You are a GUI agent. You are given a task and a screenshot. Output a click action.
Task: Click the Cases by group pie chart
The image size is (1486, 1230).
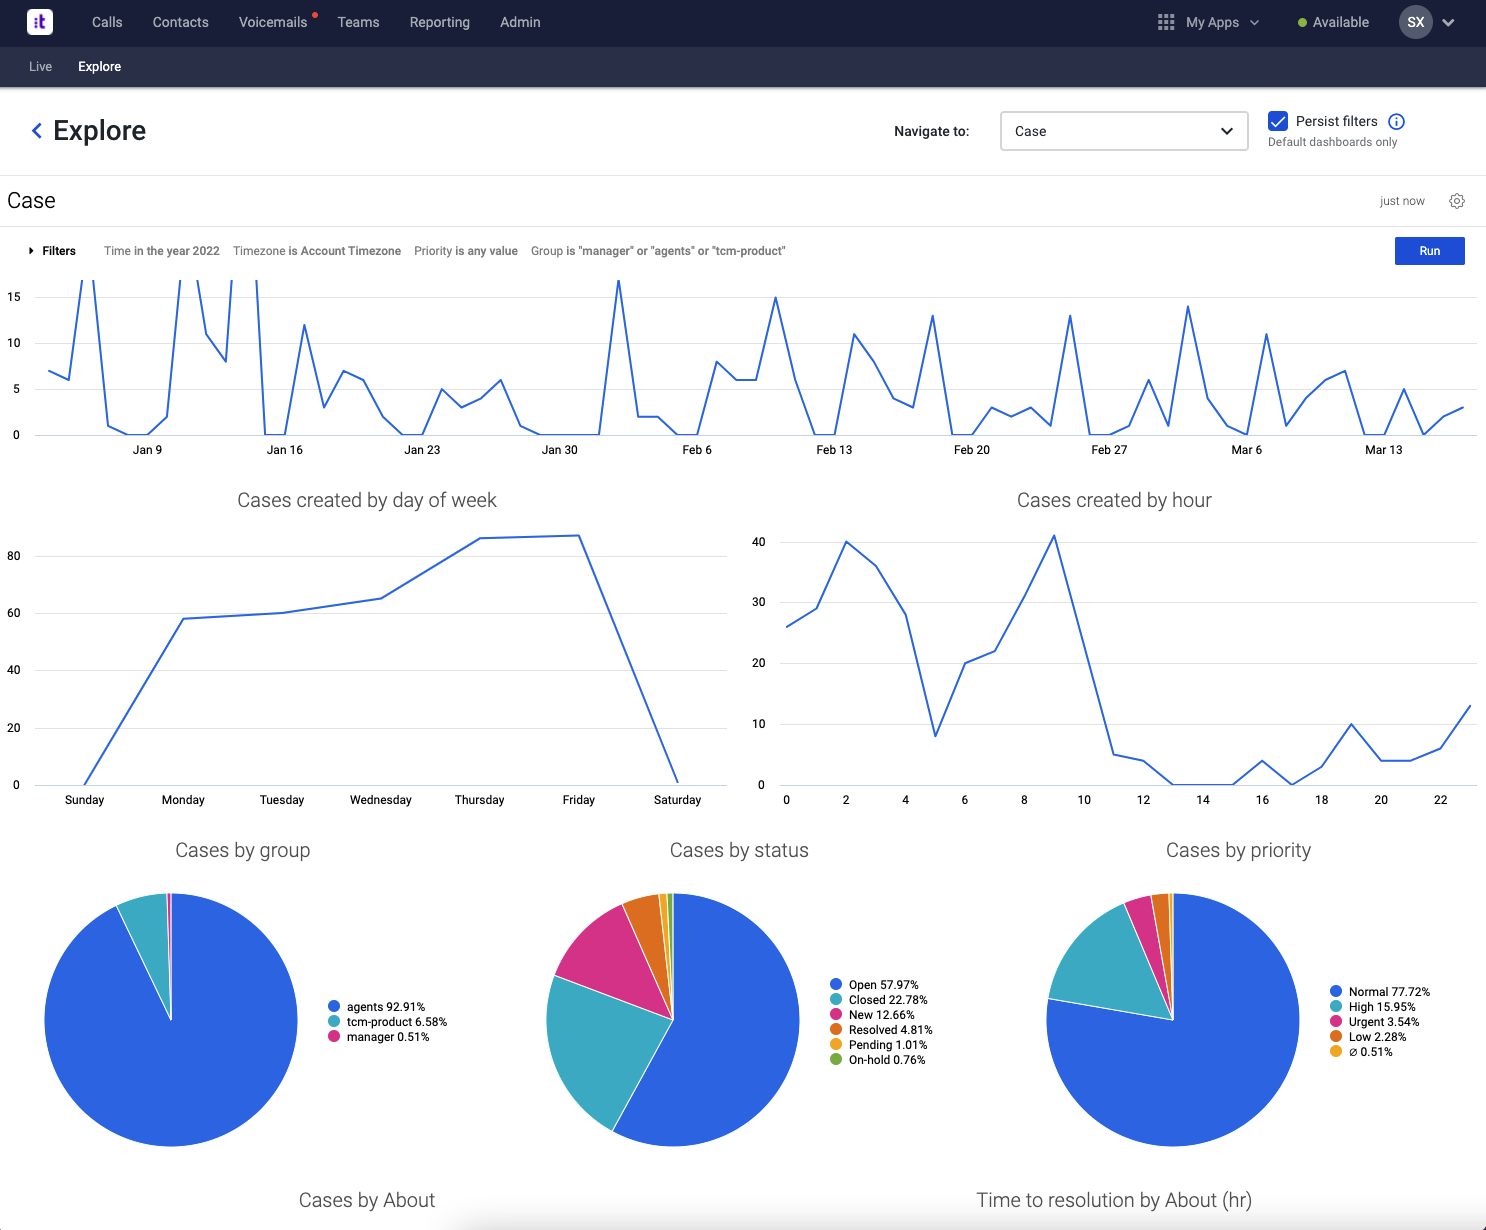(170, 1018)
